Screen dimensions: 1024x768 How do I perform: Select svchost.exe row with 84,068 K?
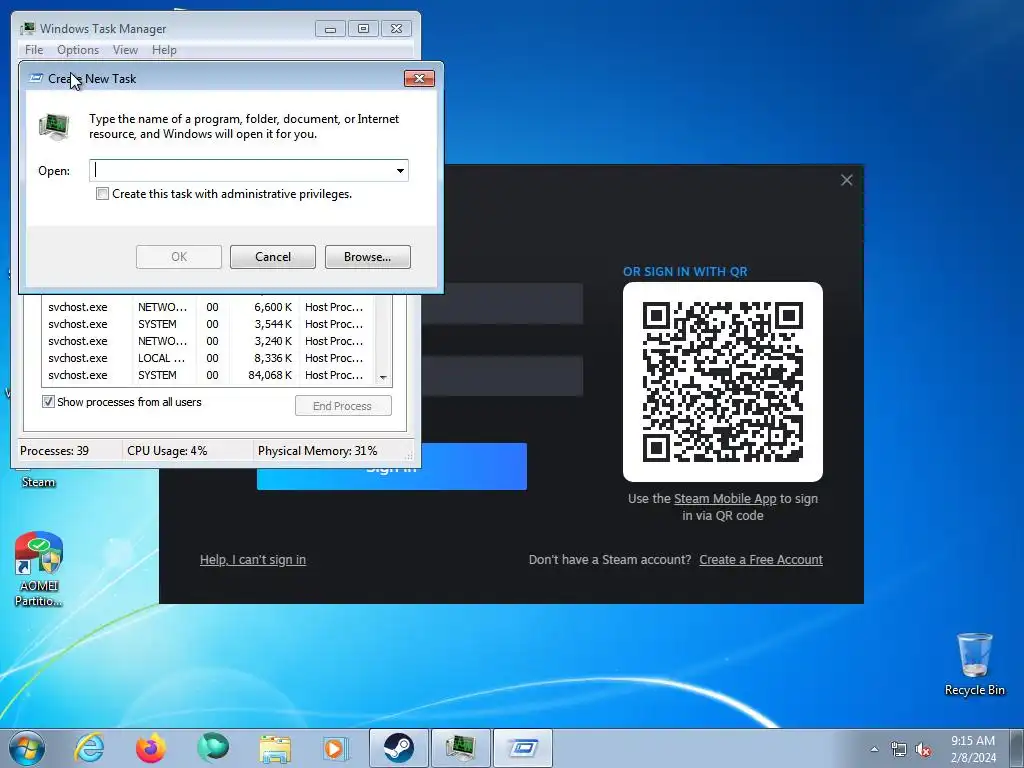(x=209, y=375)
